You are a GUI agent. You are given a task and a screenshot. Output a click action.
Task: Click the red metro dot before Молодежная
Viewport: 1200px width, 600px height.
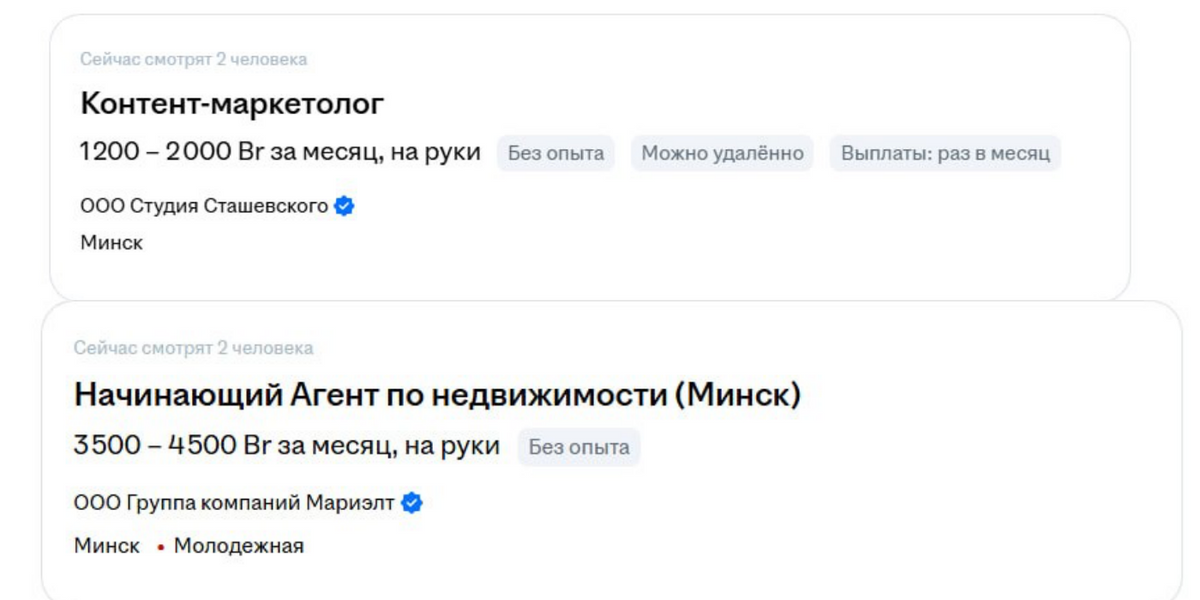[160, 547]
